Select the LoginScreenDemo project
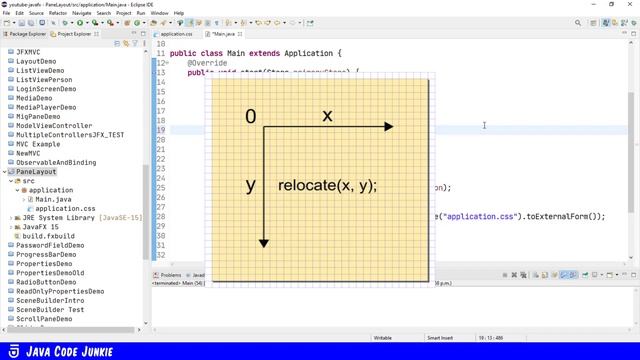Screen dimensions: 640x360 [42, 89]
